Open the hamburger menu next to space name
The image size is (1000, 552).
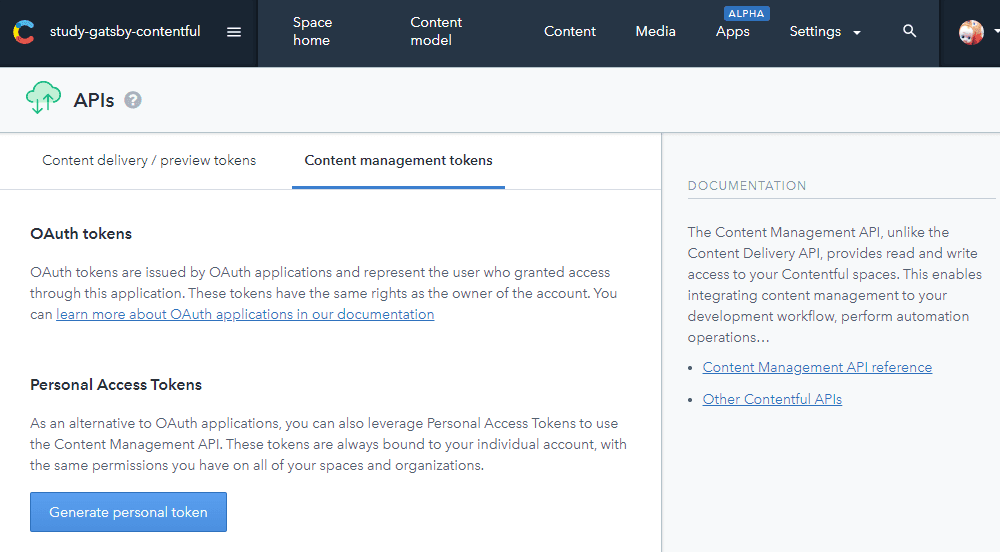(x=234, y=32)
